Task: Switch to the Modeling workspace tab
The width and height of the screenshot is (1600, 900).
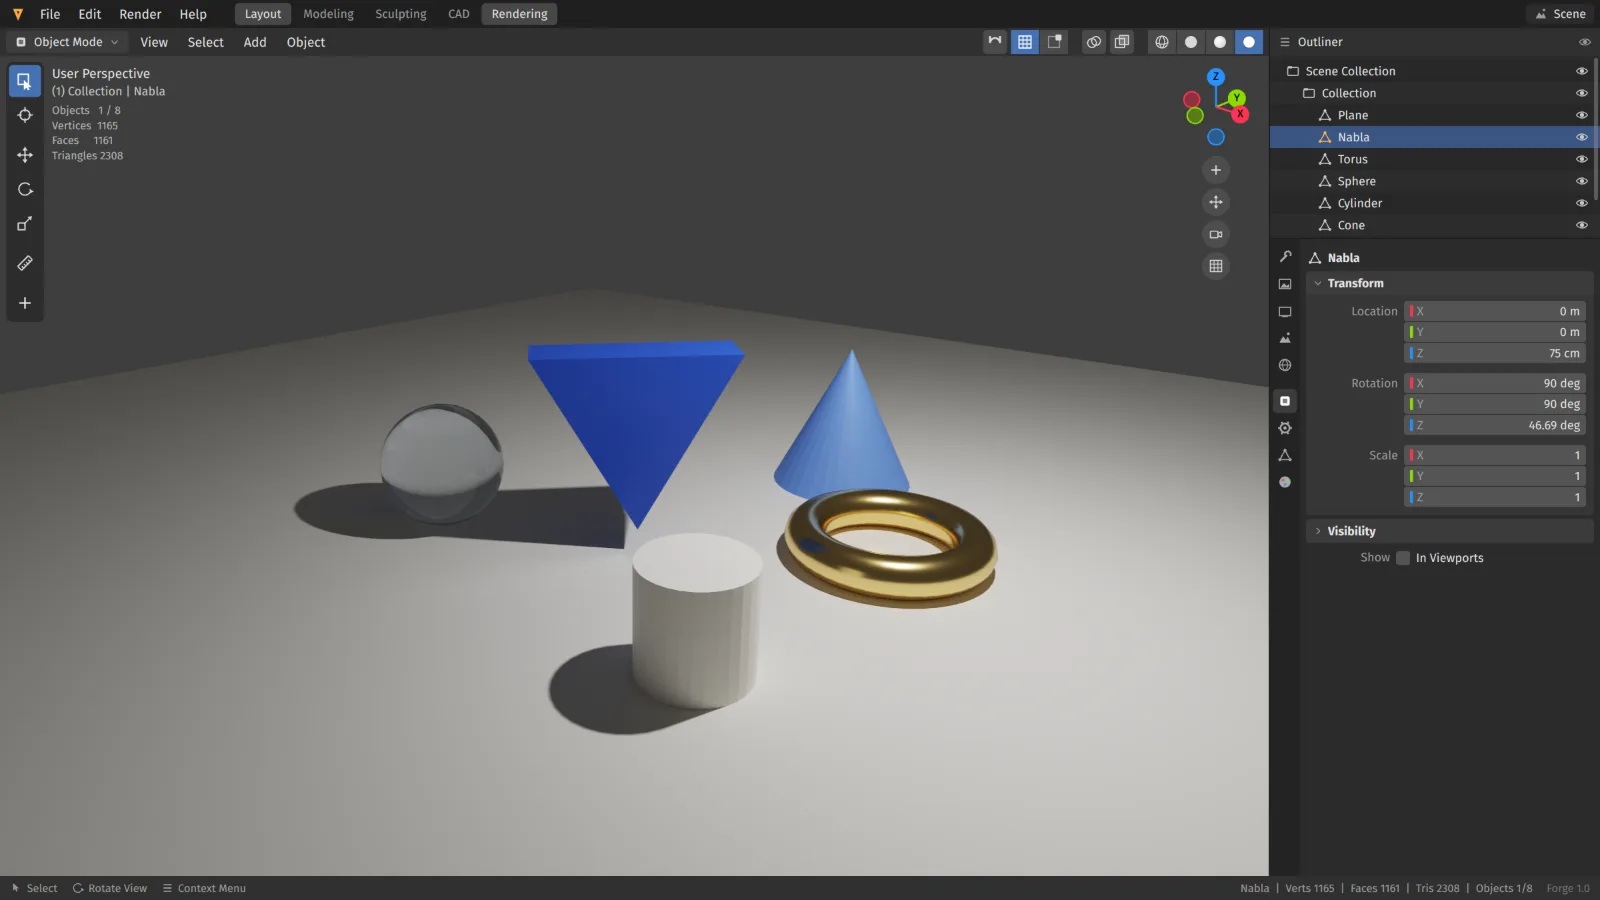Action: pyautogui.click(x=328, y=14)
